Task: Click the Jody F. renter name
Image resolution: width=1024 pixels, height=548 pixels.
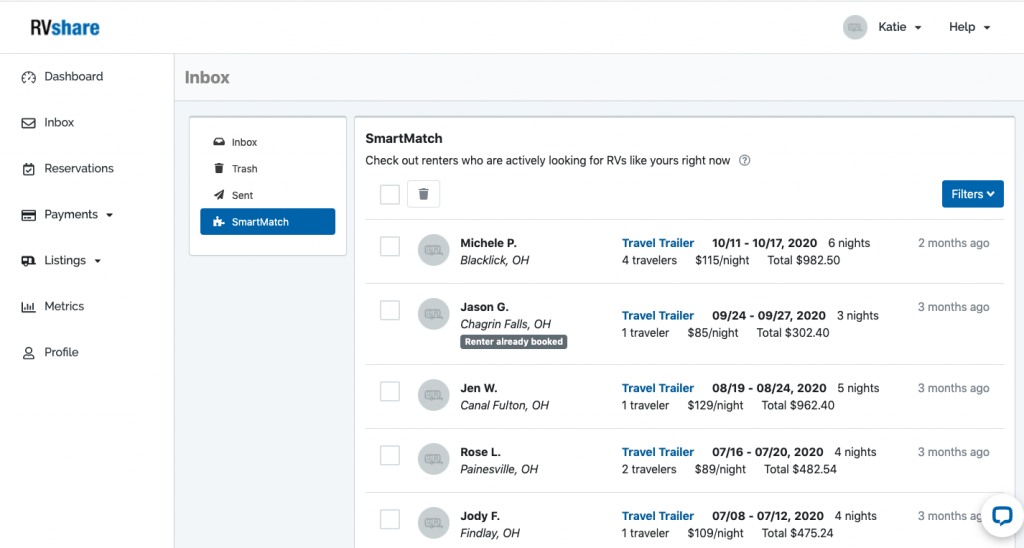Action: tap(480, 516)
